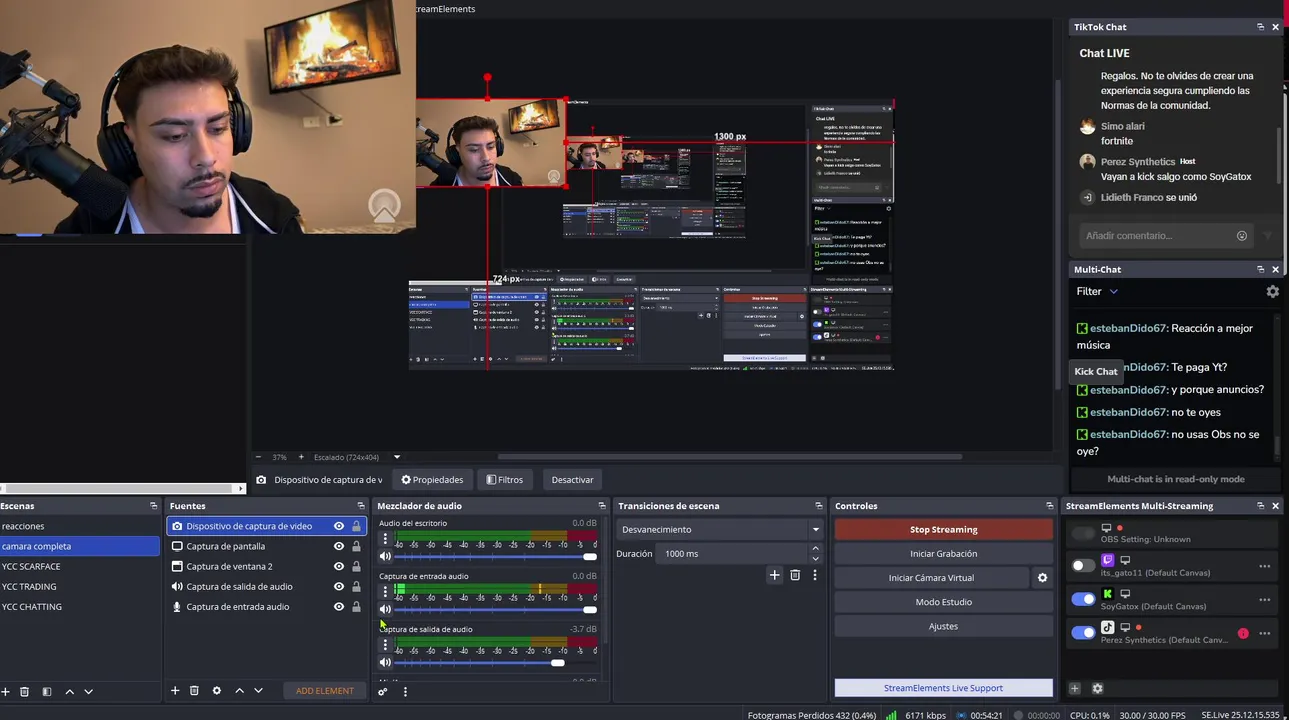Open scene filters icon in Escenas toolbar

click(46, 691)
